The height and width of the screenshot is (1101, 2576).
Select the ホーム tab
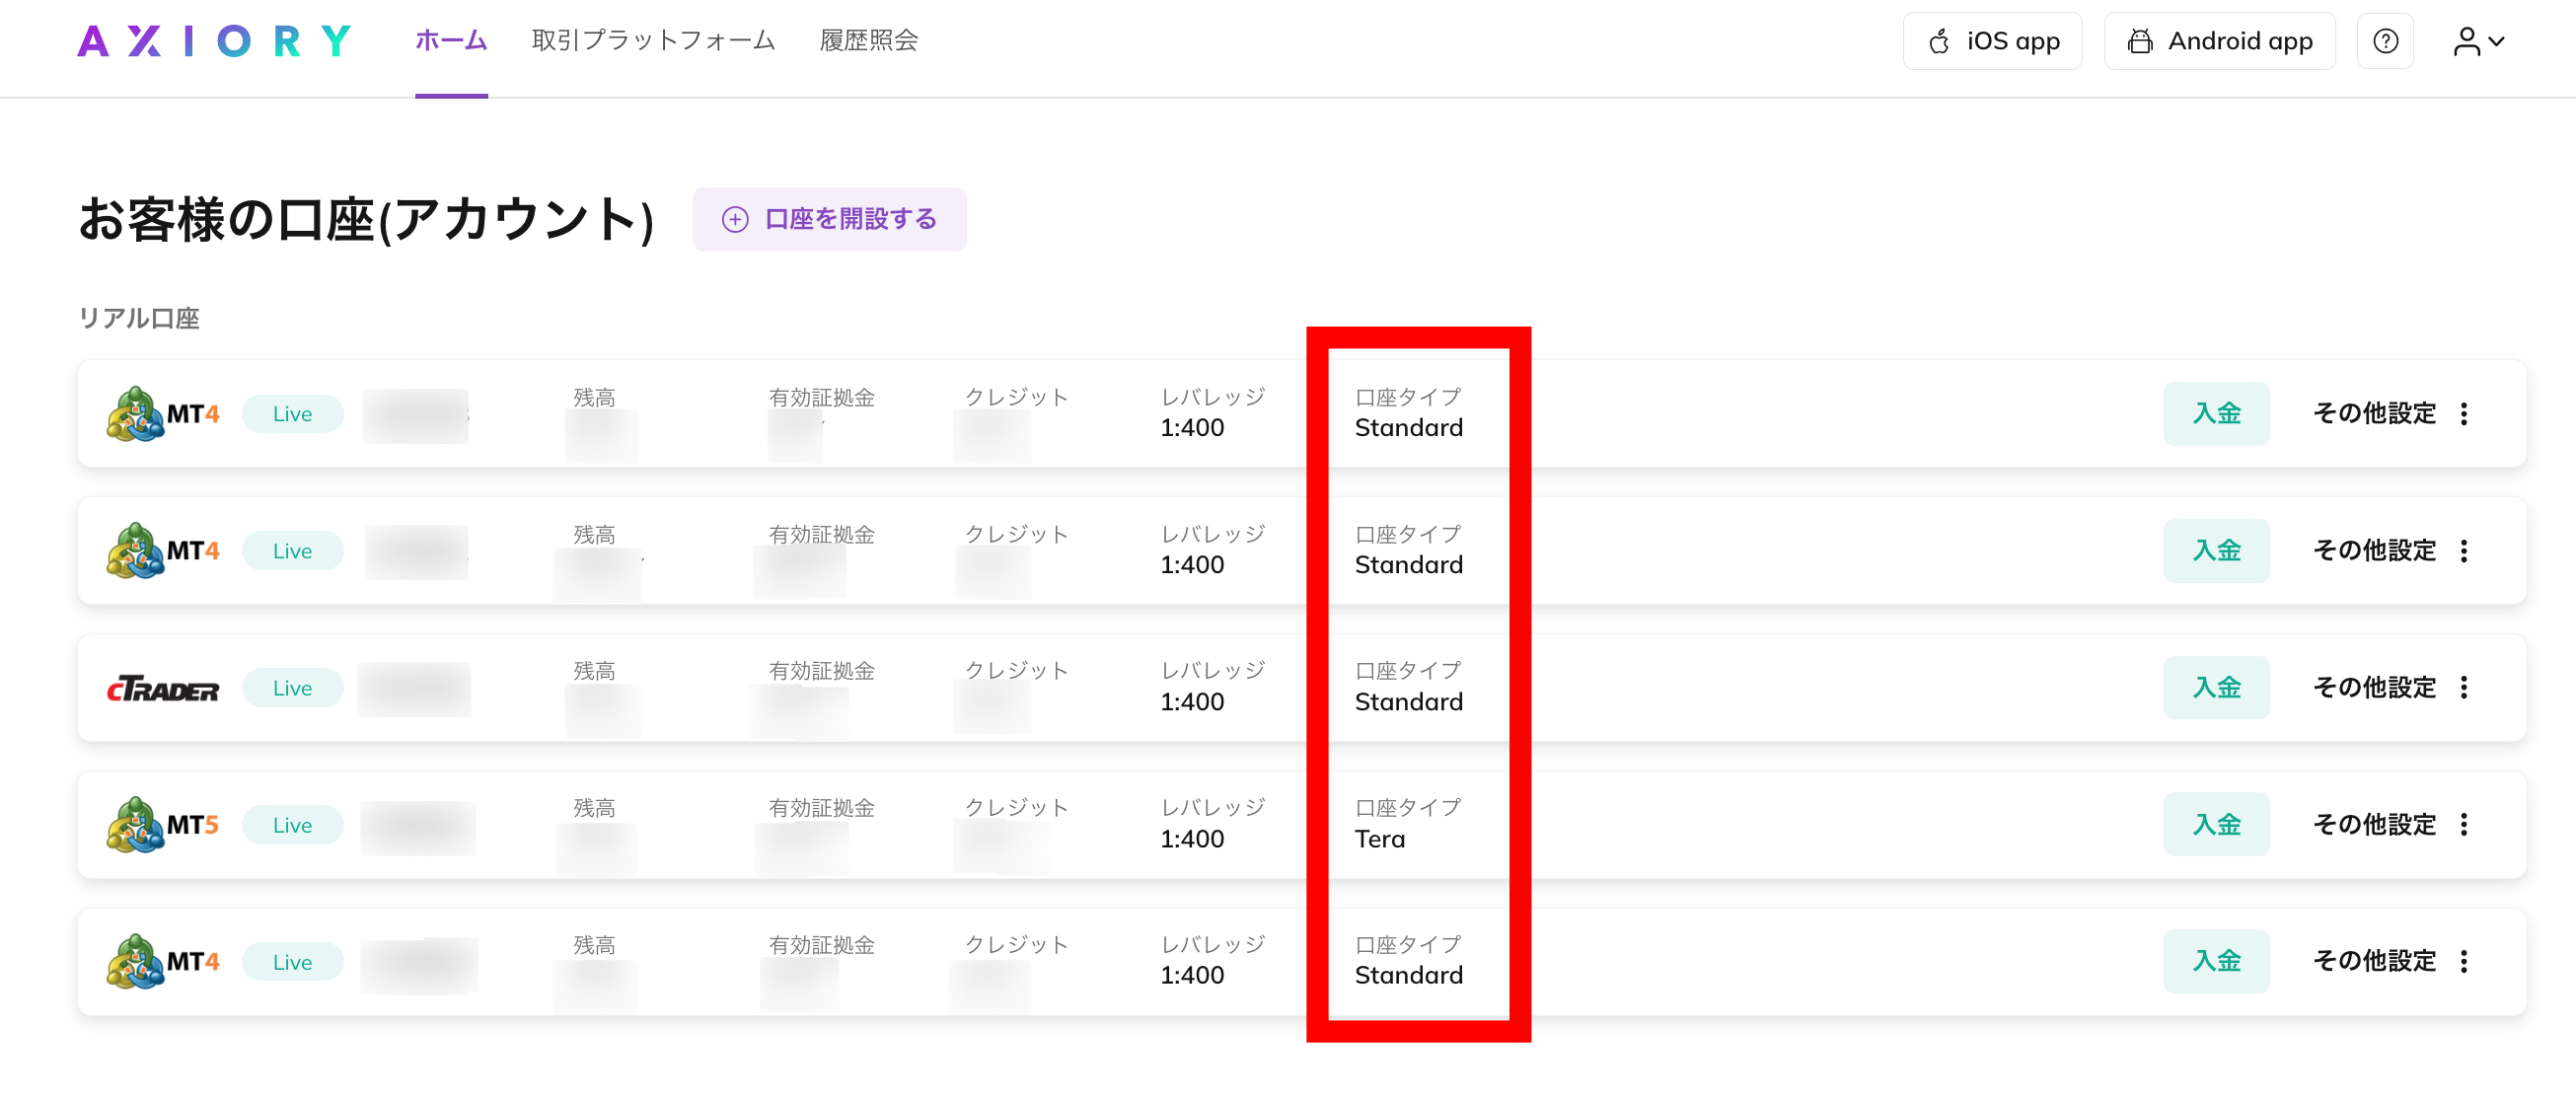pyautogui.click(x=451, y=41)
